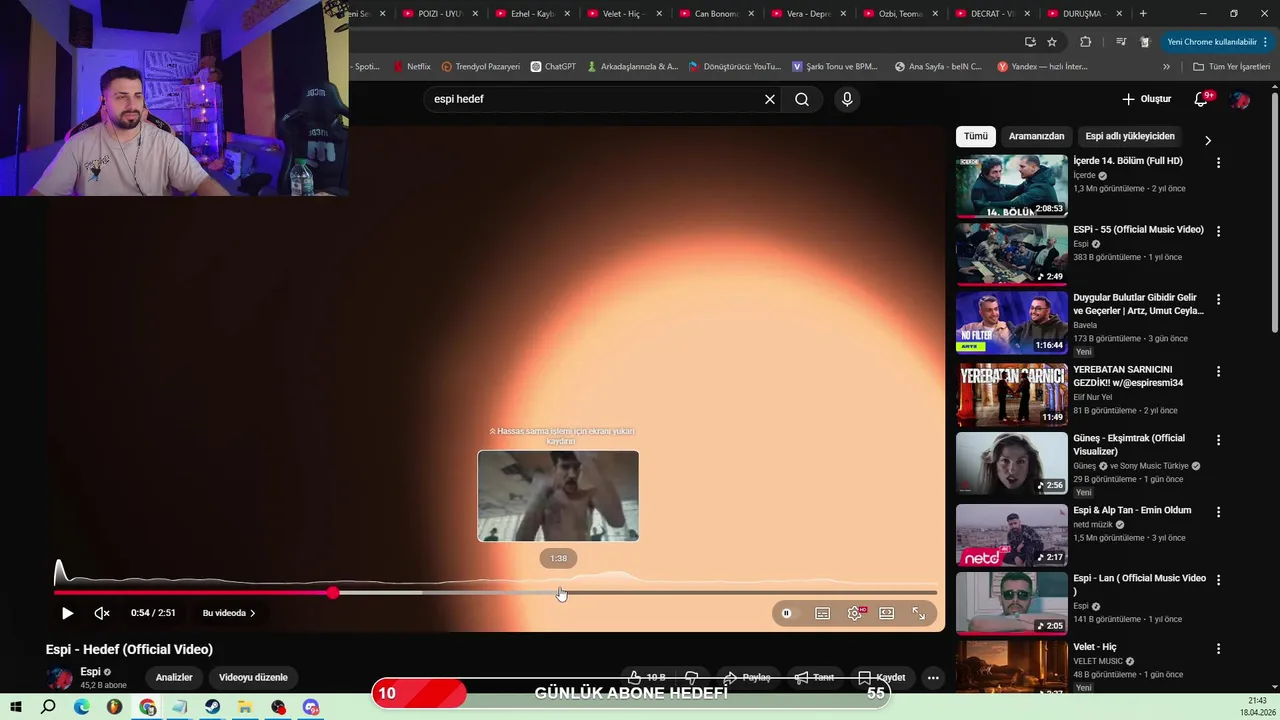Open 'YEREBATAN SARNICINI GEZDİK' thumbnail

[x=1012, y=395]
